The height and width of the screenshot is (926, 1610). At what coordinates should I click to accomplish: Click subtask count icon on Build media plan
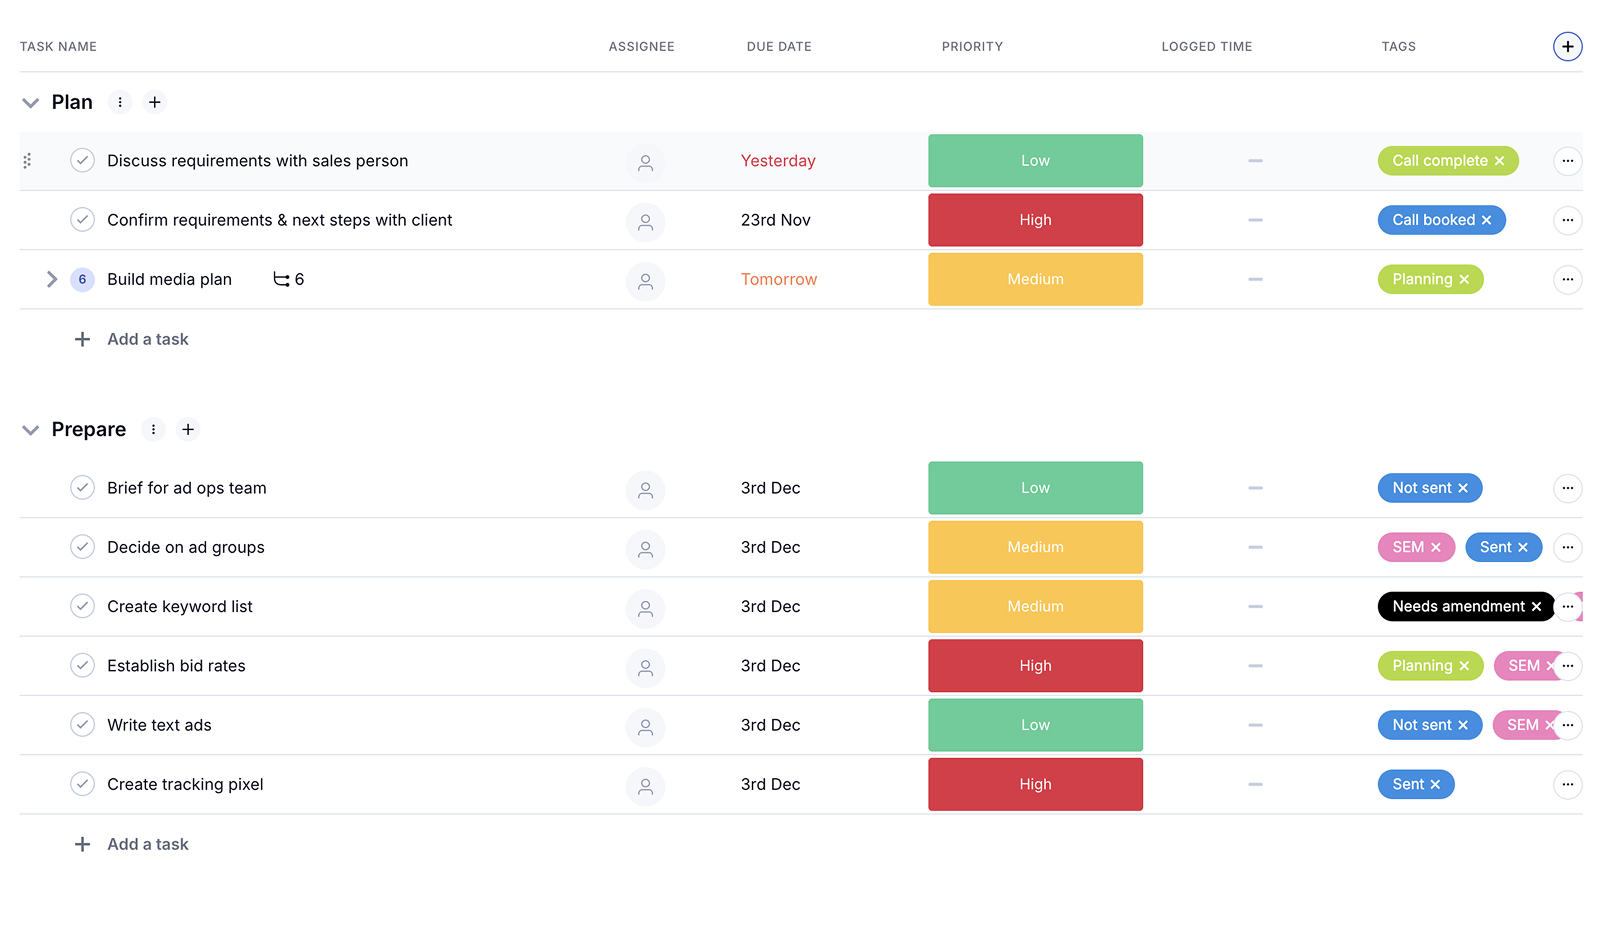[x=282, y=280]
